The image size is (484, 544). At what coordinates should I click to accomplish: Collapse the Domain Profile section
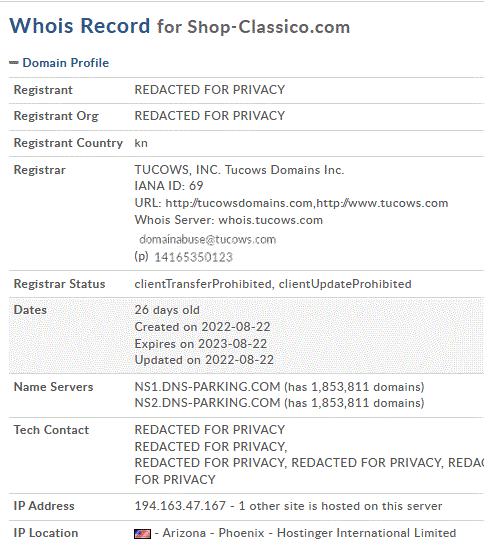coord(66,63)
